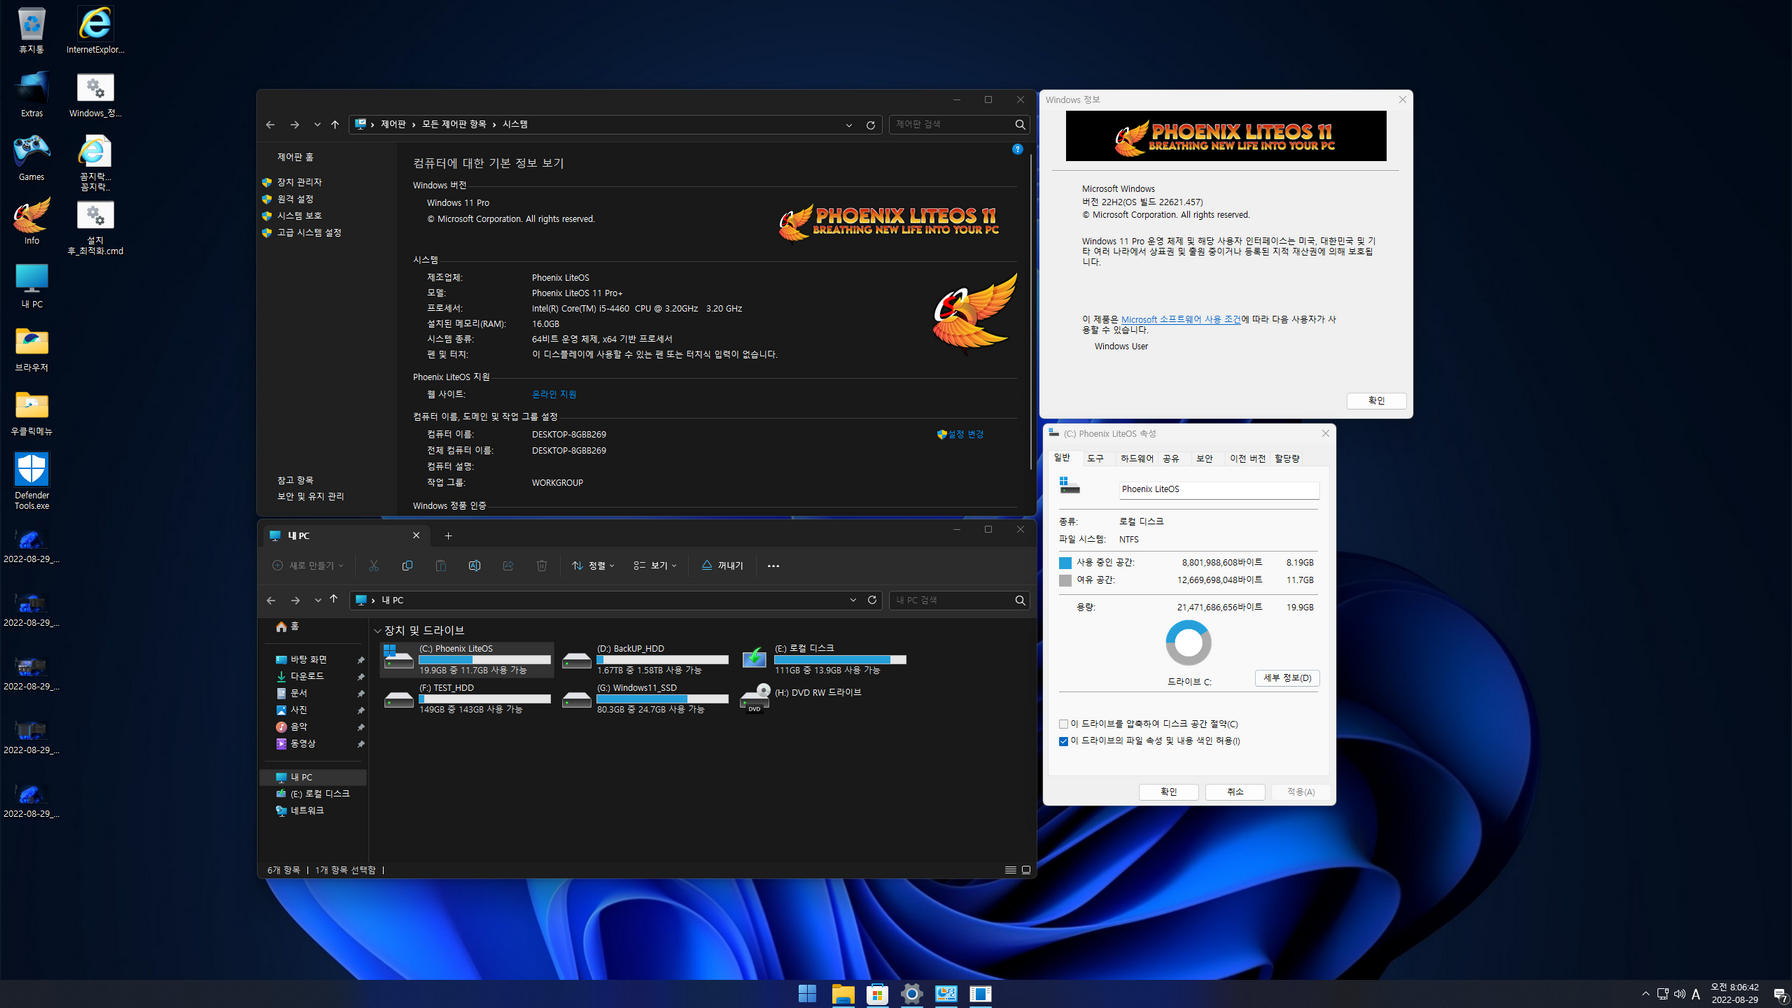Open the 보기 view dropdown
The image size is (1792, 1008).
(655, 566)
